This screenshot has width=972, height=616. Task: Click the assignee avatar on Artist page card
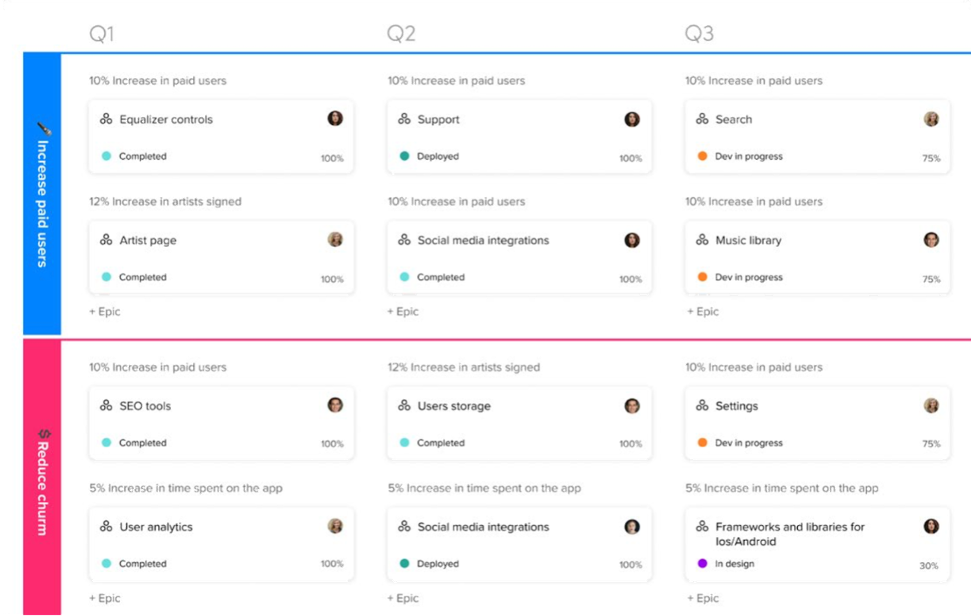click(x=335, y=240)
